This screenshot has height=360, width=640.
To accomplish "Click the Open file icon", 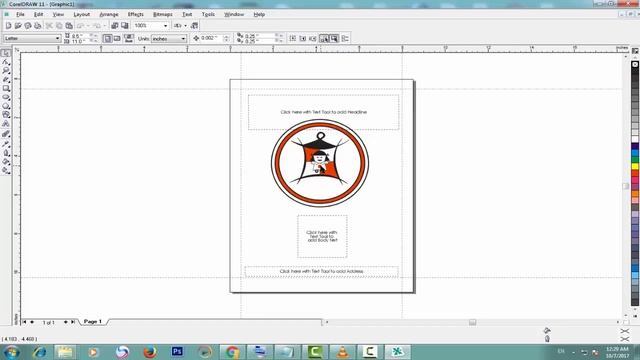I will (18, 25).
